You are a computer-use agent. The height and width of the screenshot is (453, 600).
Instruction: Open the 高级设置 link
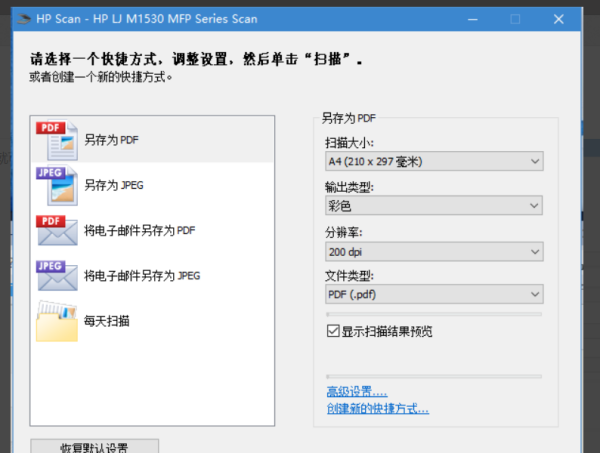coord(356,391)
